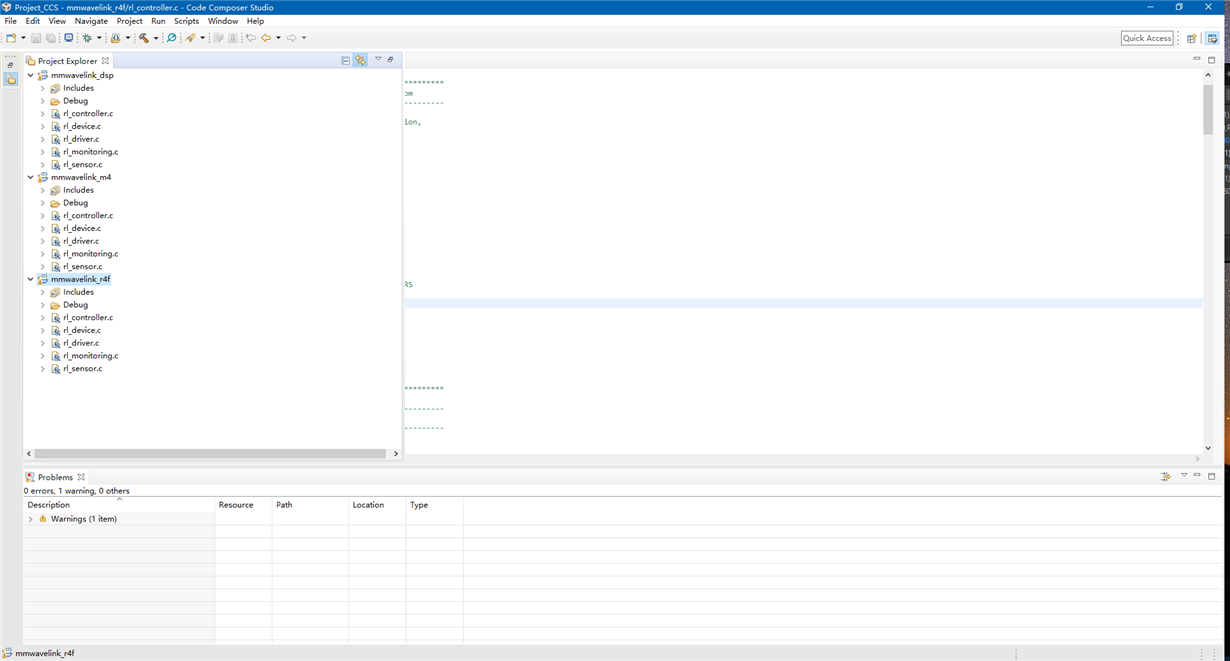This screenshot has width=1230, height=661.
Task: Select rl_driver.c under mmwavelink_dsp
Action: click(x=81, y=139)
